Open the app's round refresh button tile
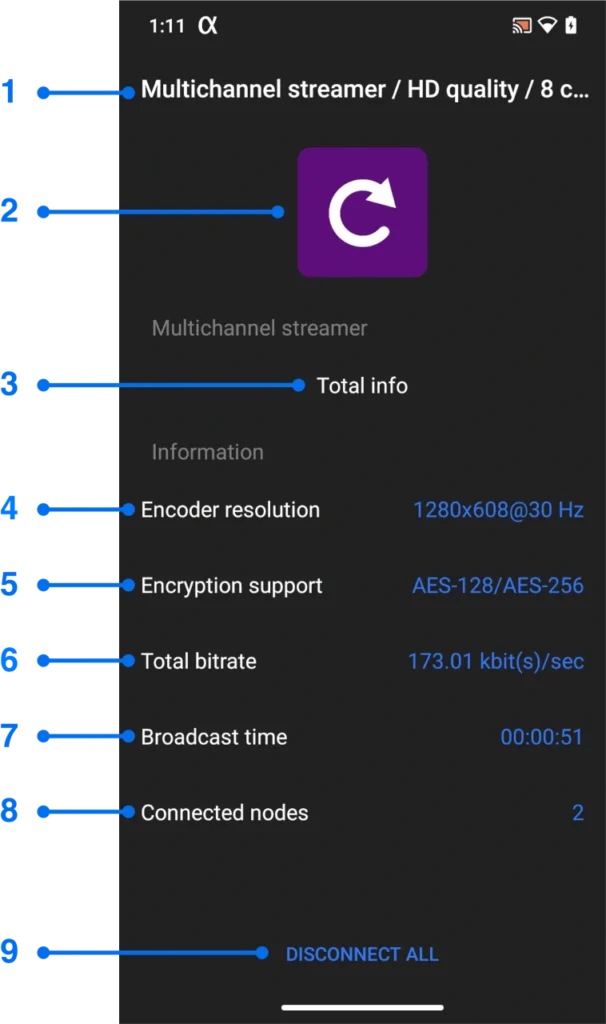This screenshot has width=606, height=1024. coord(362,211)
